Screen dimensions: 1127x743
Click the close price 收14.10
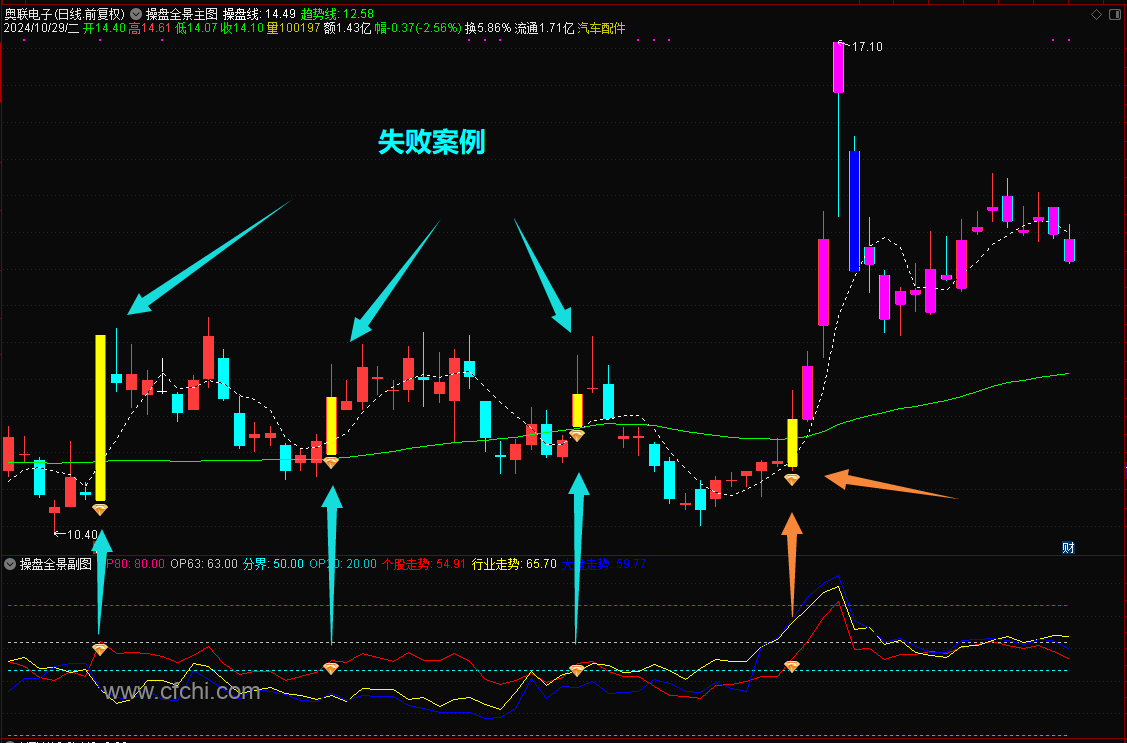click(242, 29)
